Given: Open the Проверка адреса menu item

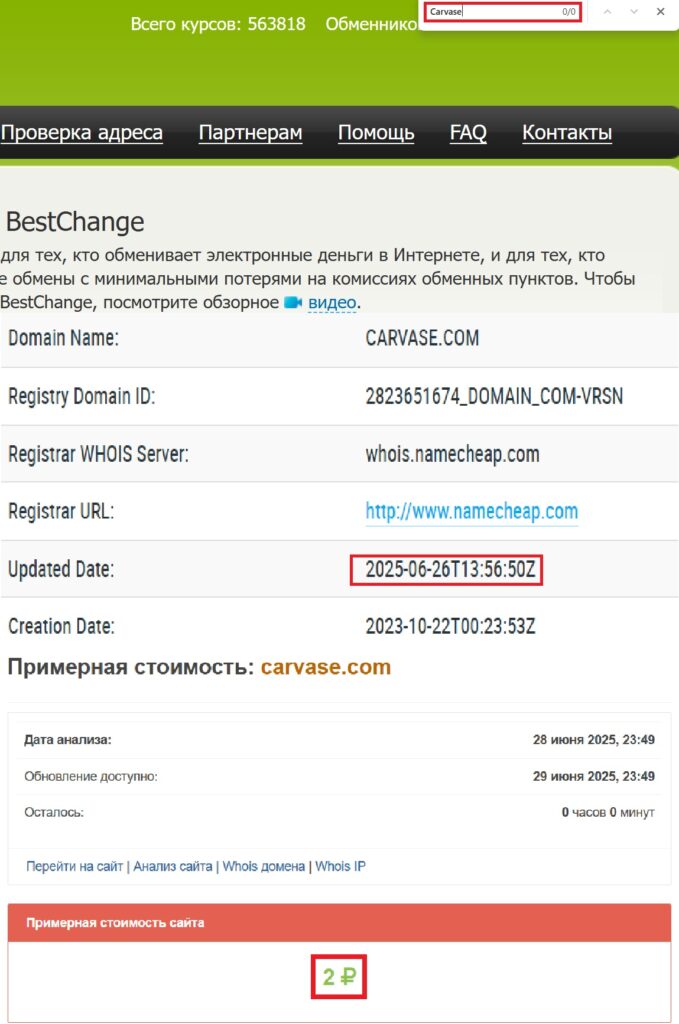Looking at the screenshot, I should [x=82, y=133].
